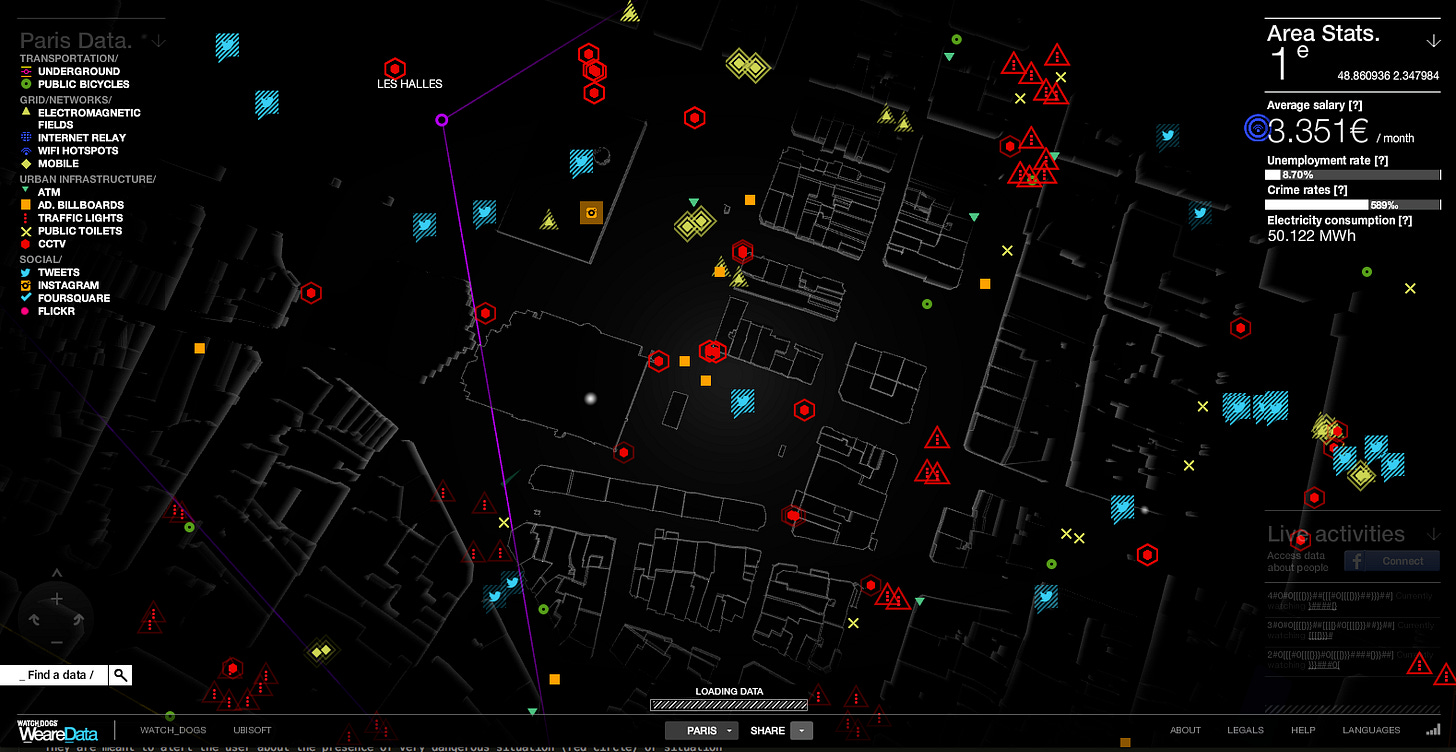This screenshot has width=1456, height=752.
Task: Toggle the Public Toilets layer
Action: pos(71,231)
